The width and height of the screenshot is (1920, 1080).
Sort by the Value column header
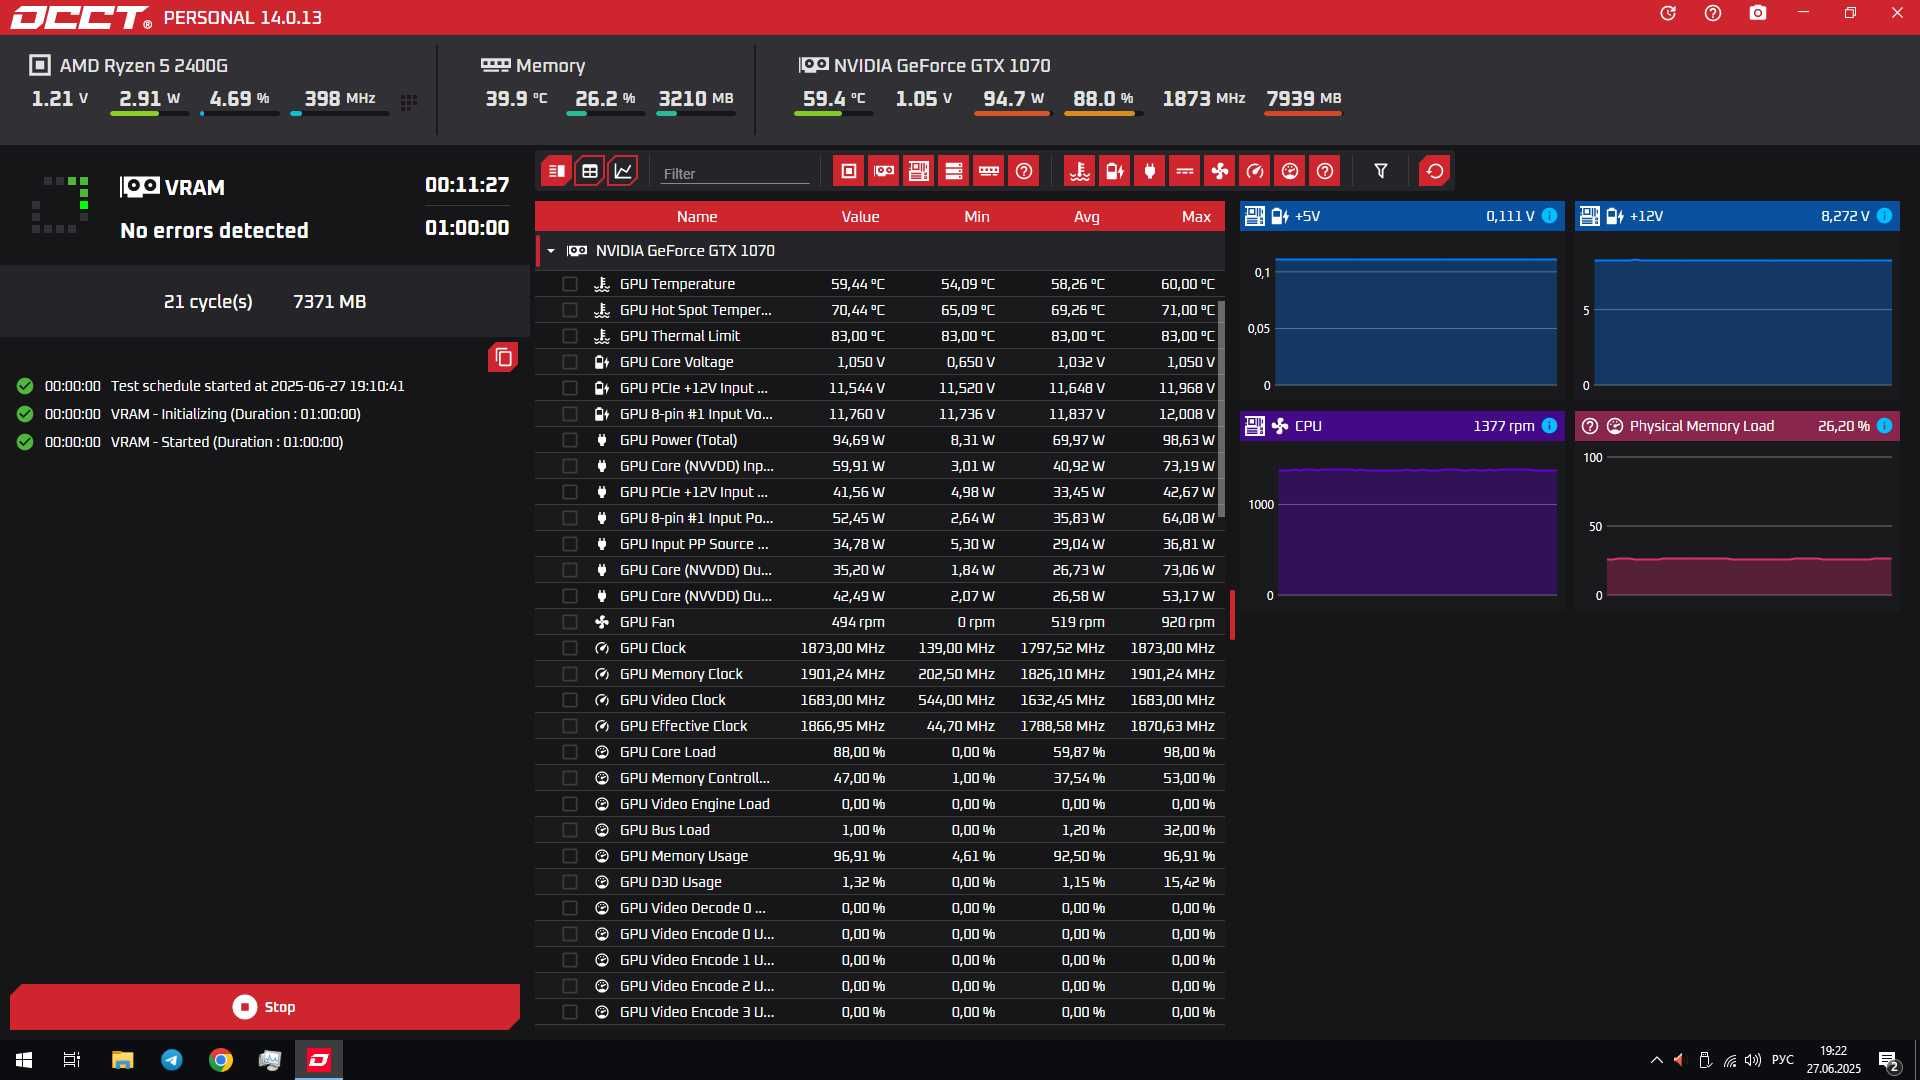(860, 217)
